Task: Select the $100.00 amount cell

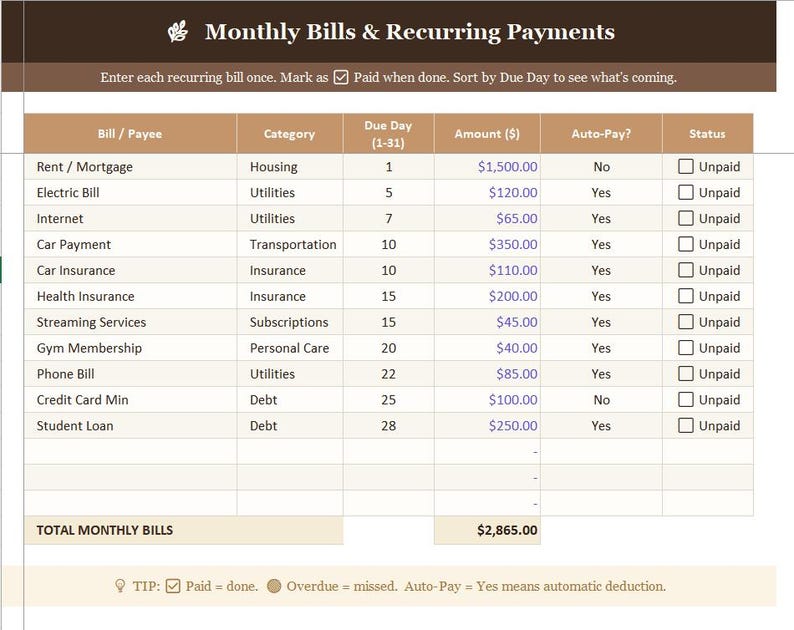Action: [x=487, y=399]
